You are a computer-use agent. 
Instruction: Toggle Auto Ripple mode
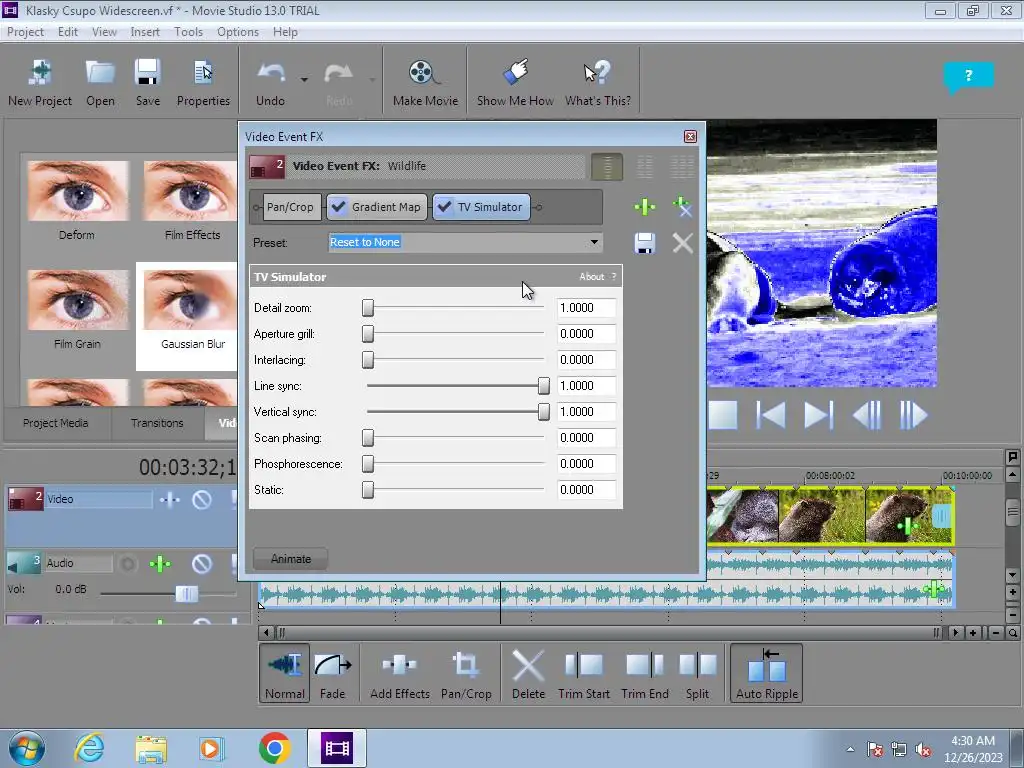[767, 673]
